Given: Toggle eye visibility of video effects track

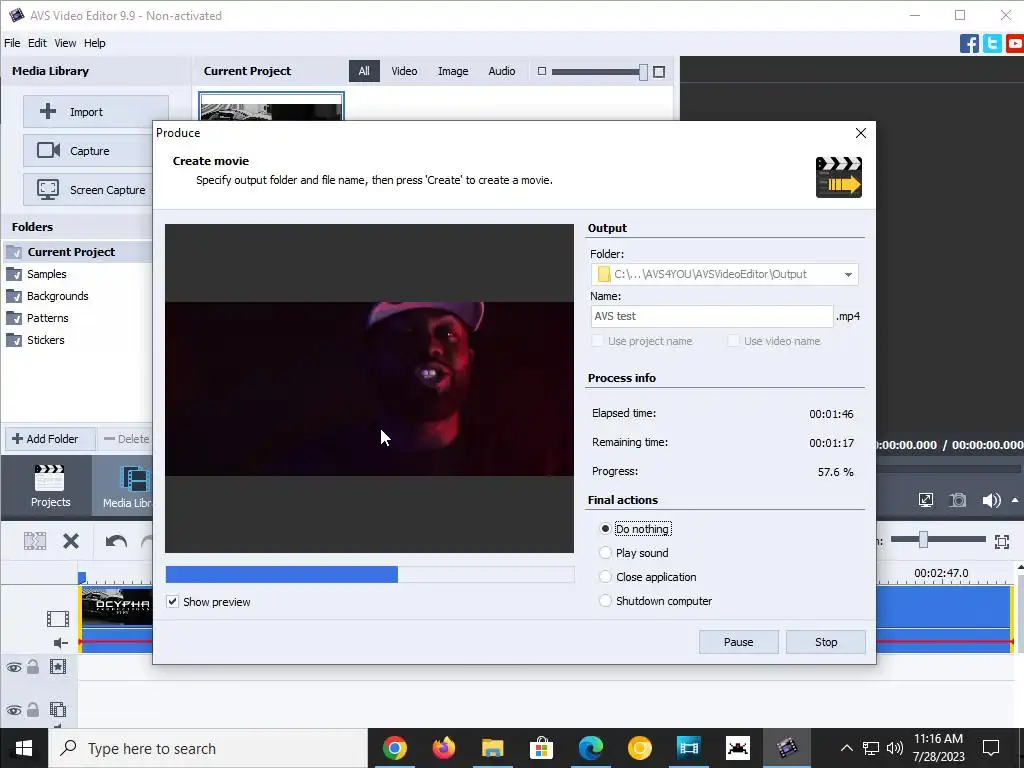Looking at the screenshot, I should click(14, 667).
